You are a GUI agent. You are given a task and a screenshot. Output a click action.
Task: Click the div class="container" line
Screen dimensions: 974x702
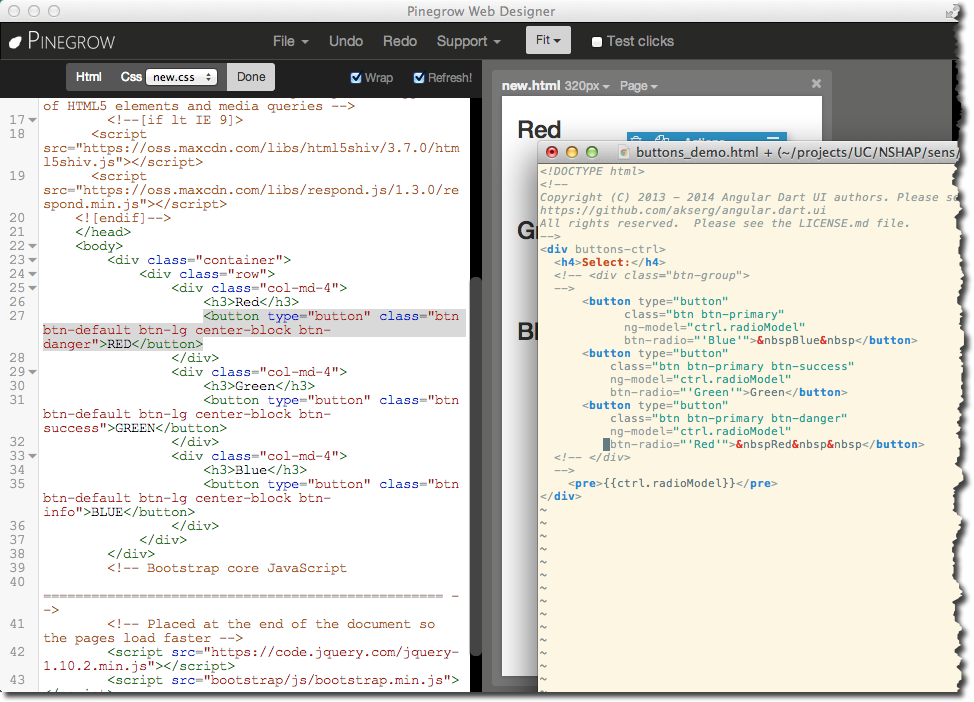point(199,260)
